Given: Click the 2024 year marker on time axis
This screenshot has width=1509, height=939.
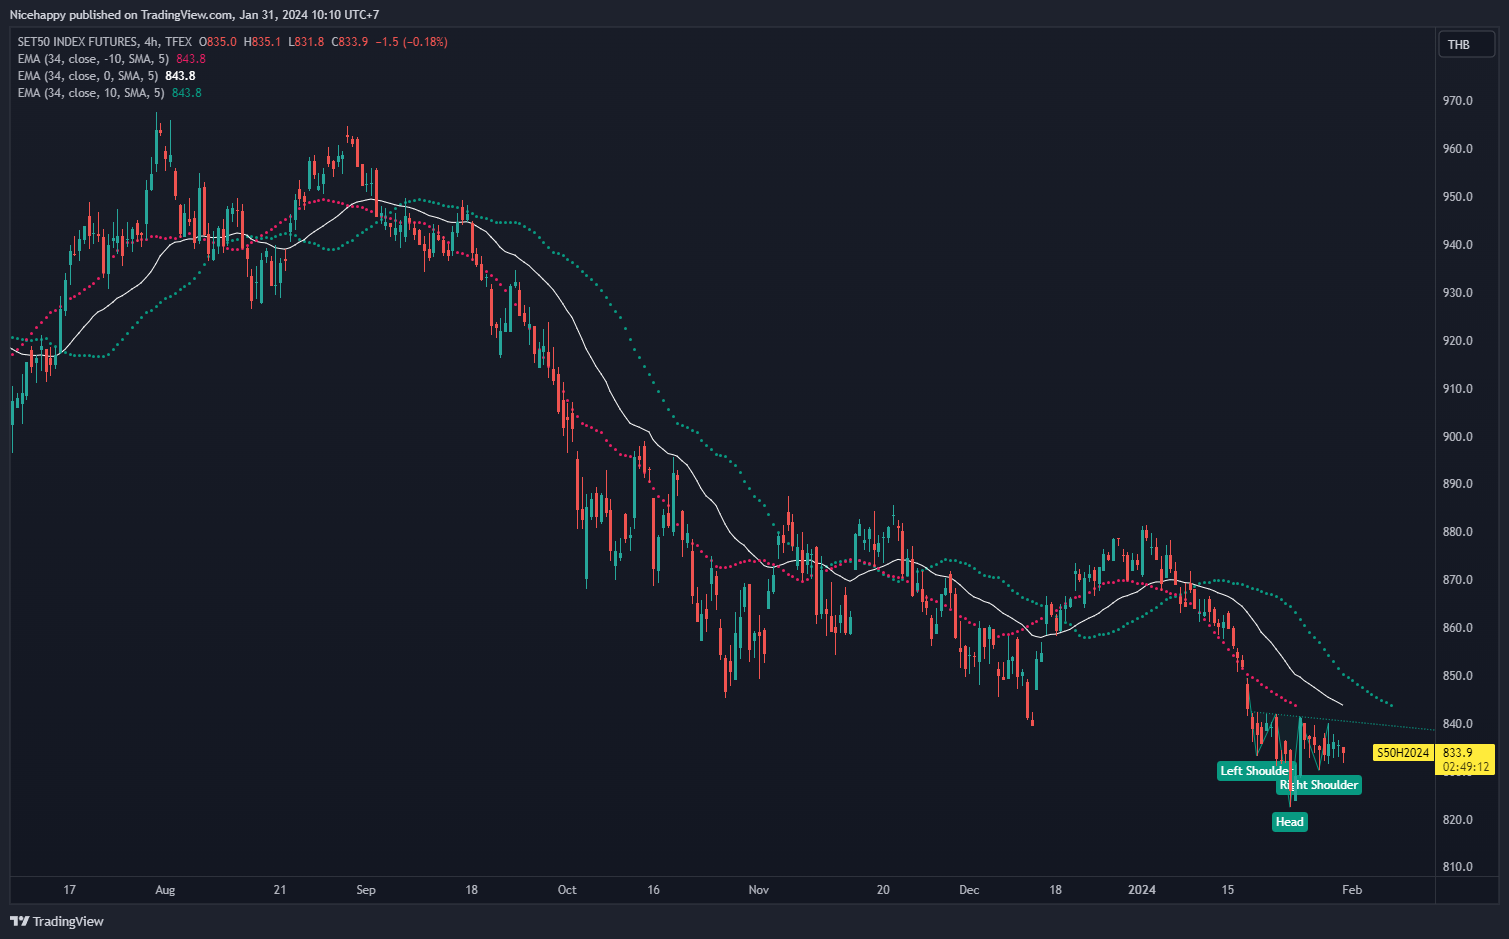Looking at the screenshot, I should (x=1142, y=890).
